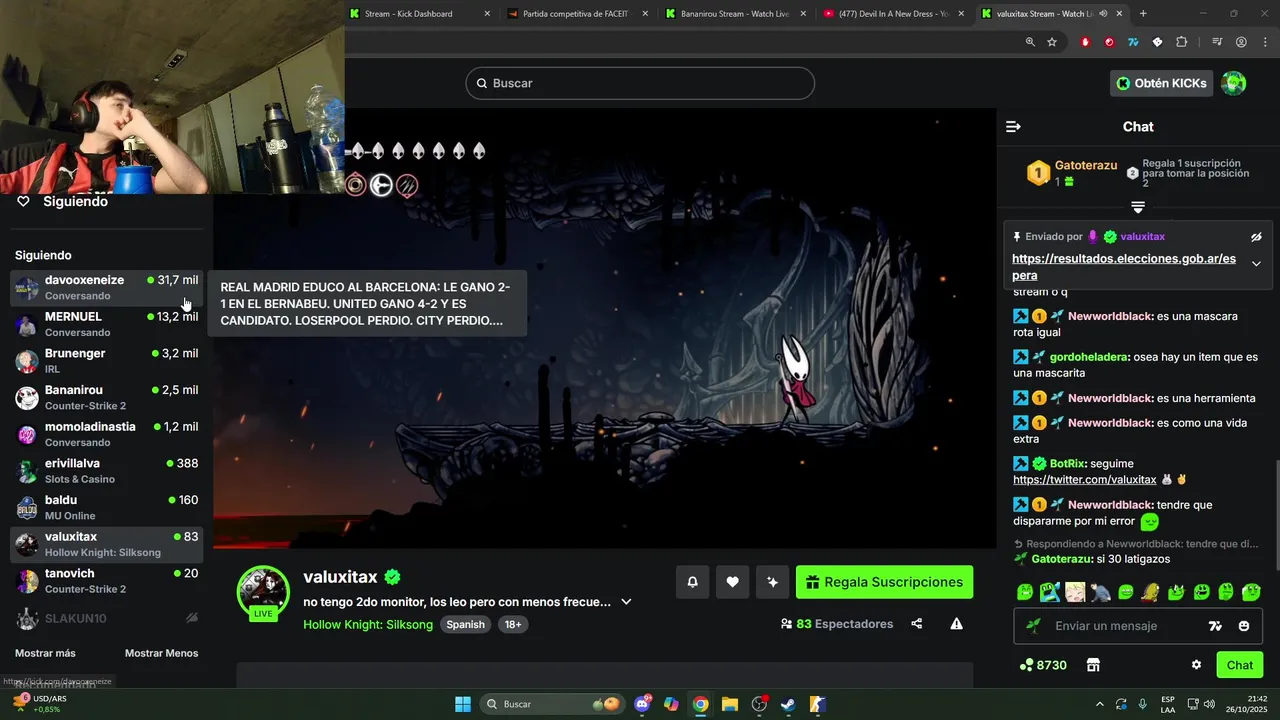
Task: Open MERNUEL channel in sidebar
Action: (x=107, y=324)
